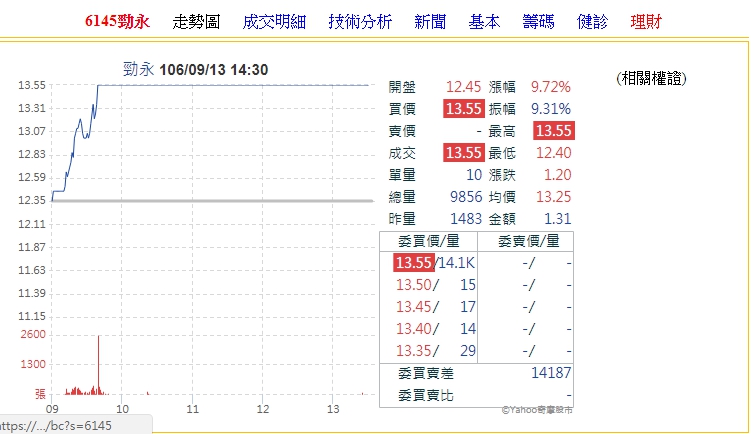Click the 12.35 y-axis label on chart
The height and width of the screenshot is (434, 751).
(x=32, y=200)
